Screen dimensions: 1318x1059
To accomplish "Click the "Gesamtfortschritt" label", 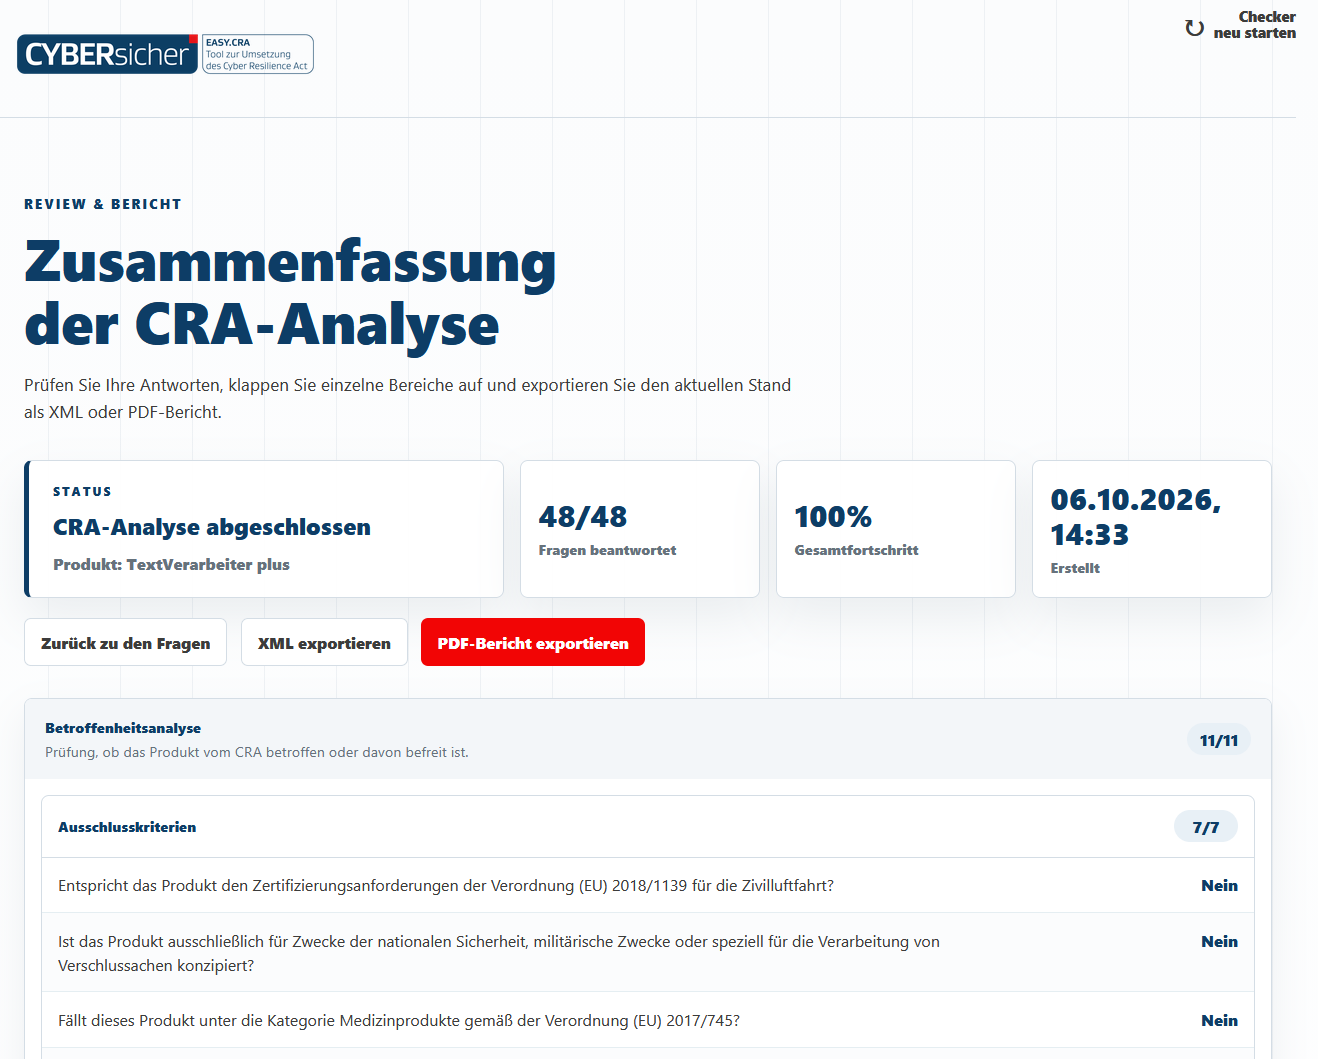I will (856, 550).
